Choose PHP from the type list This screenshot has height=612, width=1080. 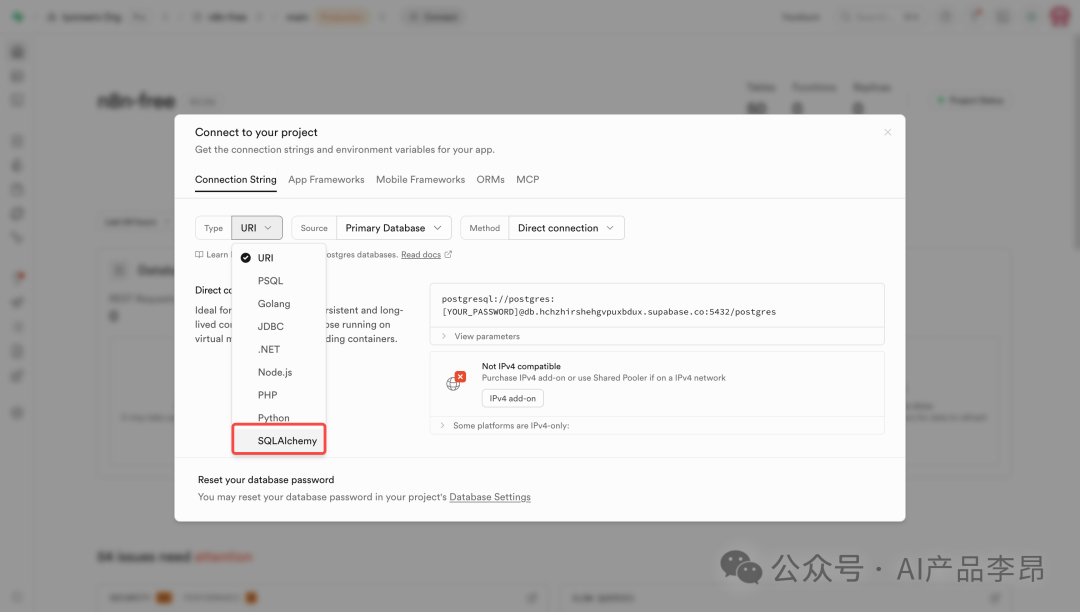click(279, 394)
